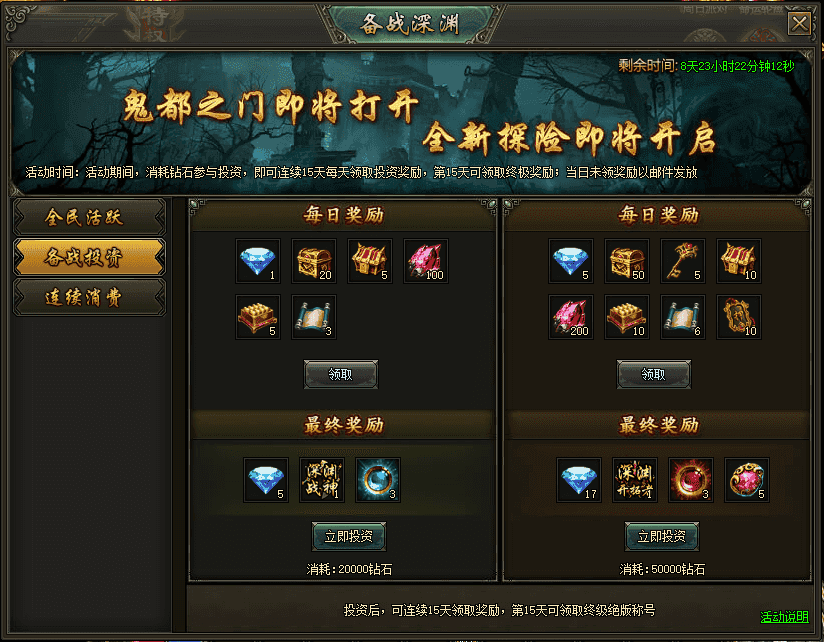The height and width of the screenshot is (642, 824).
Task: Invest 50000 diamonds with 立即投资 button
Action: [662, 536]
